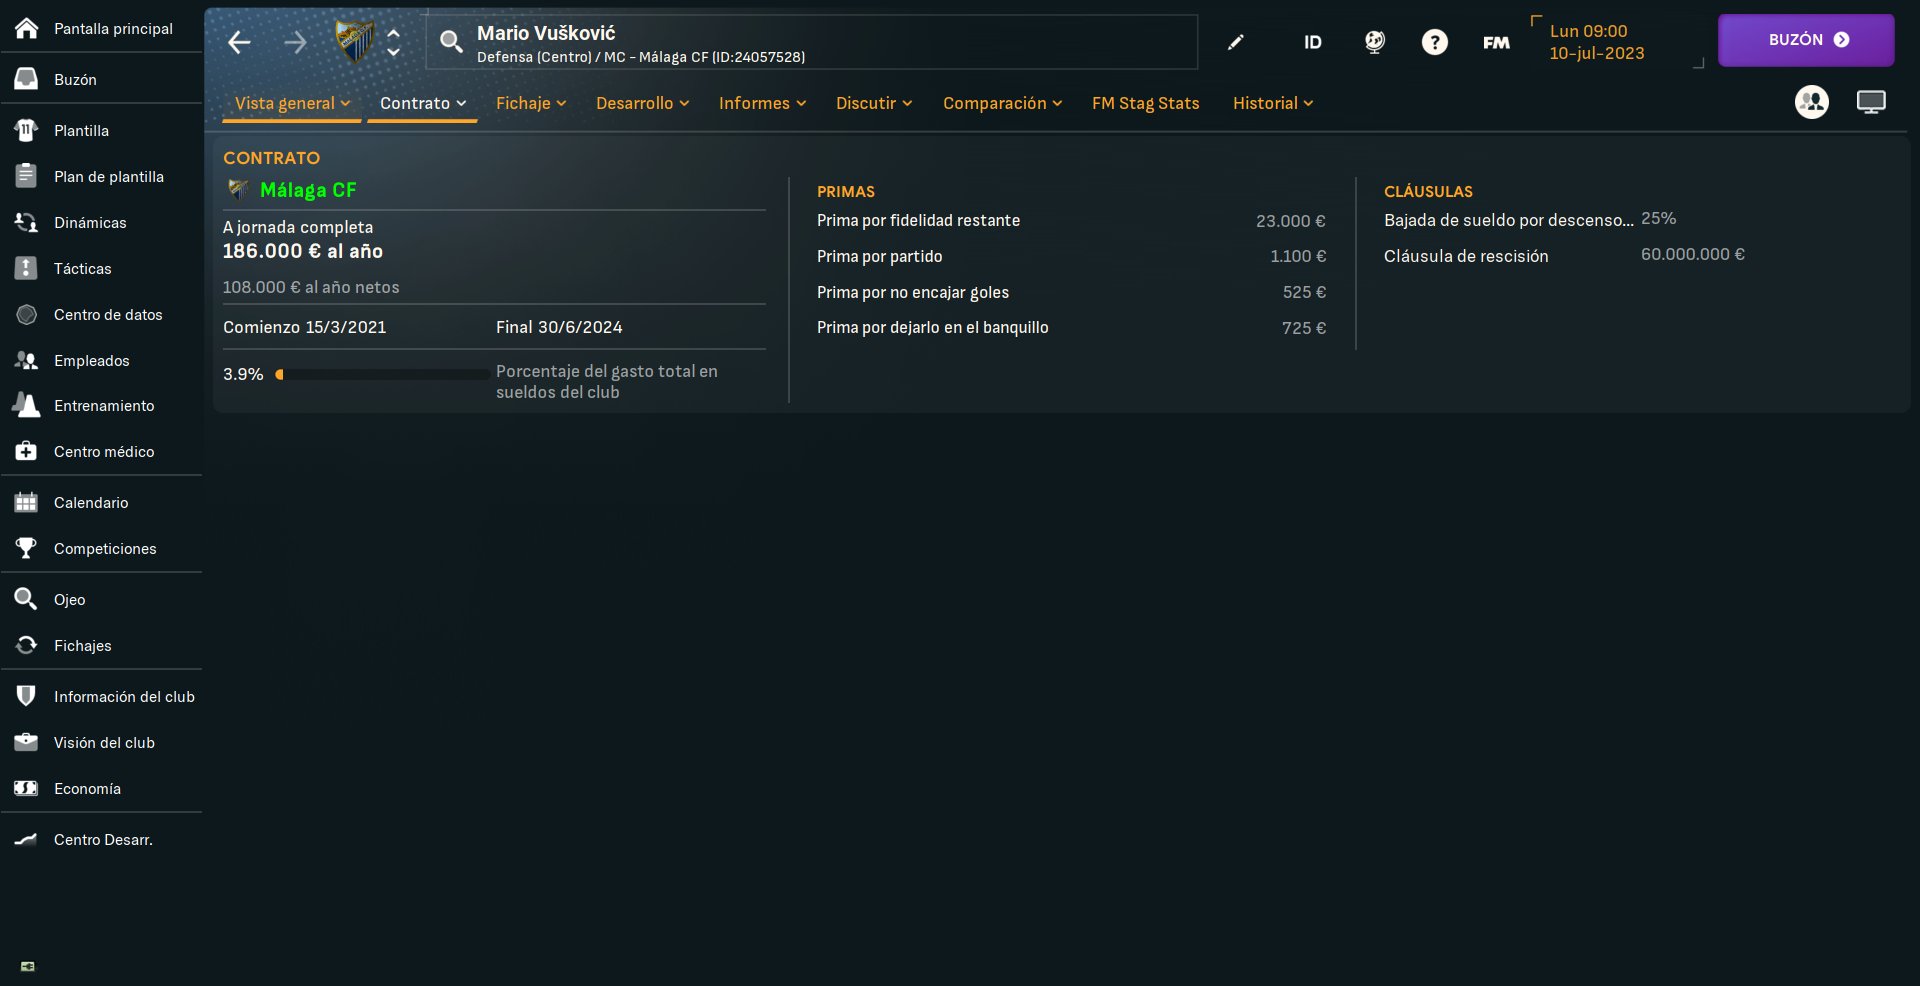
Task: Click the date Lun 09:00 10-jul-2023
Action: click(x=1597, y=42)
